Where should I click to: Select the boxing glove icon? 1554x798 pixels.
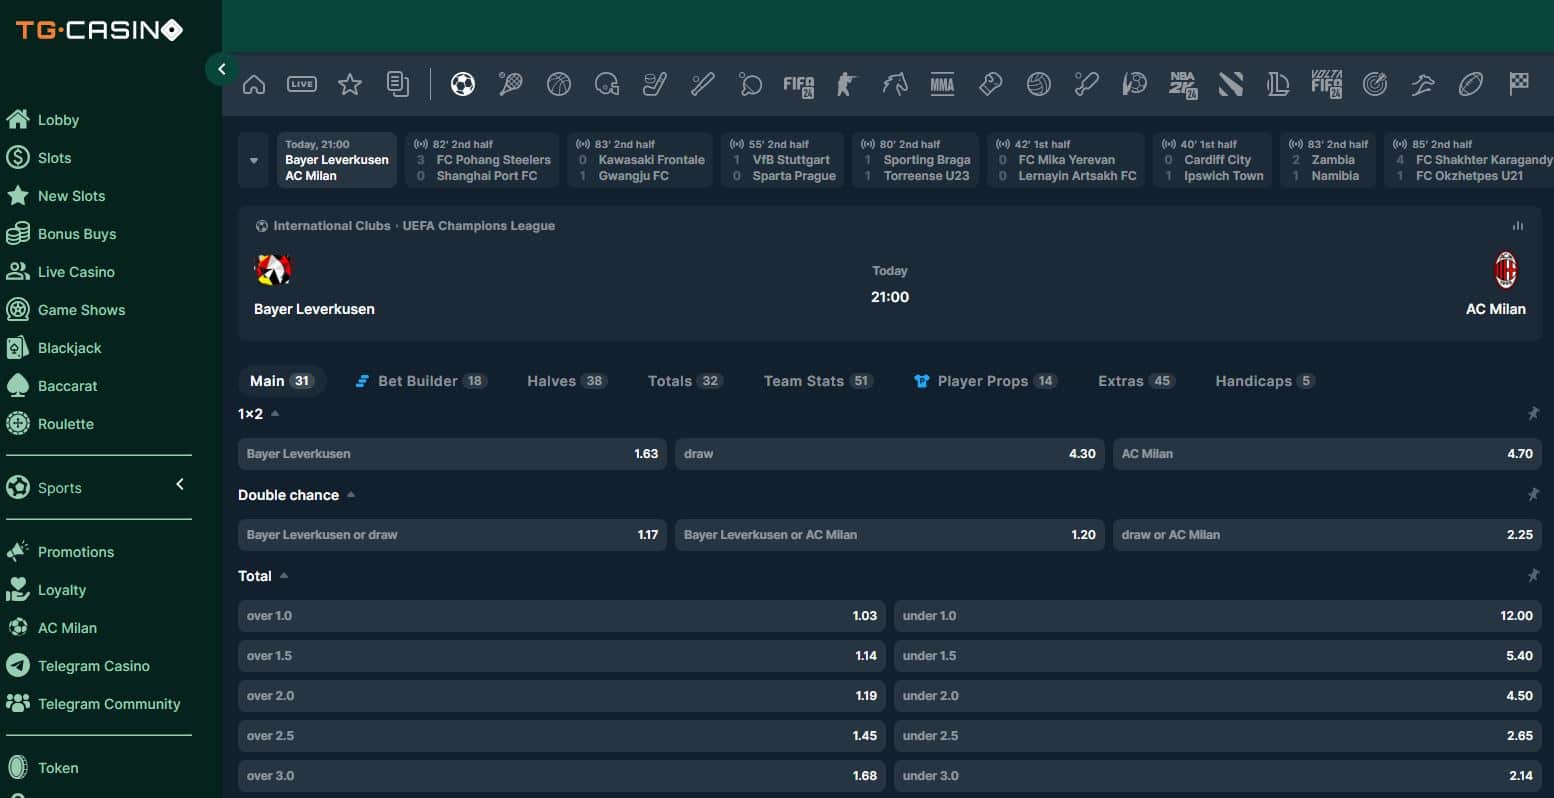(x=990, y=85)
